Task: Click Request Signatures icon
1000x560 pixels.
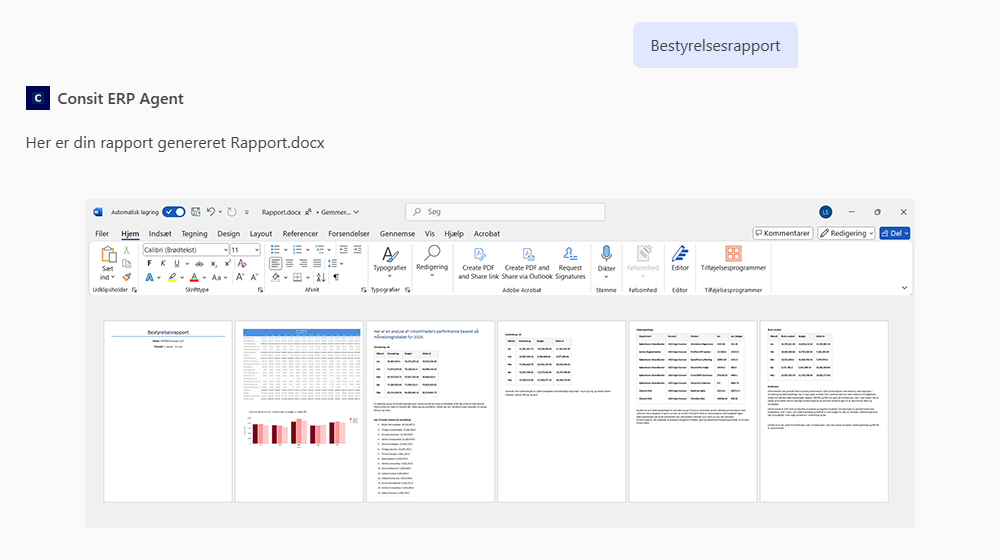Action: pyautogui.click(x=570, y=263)
